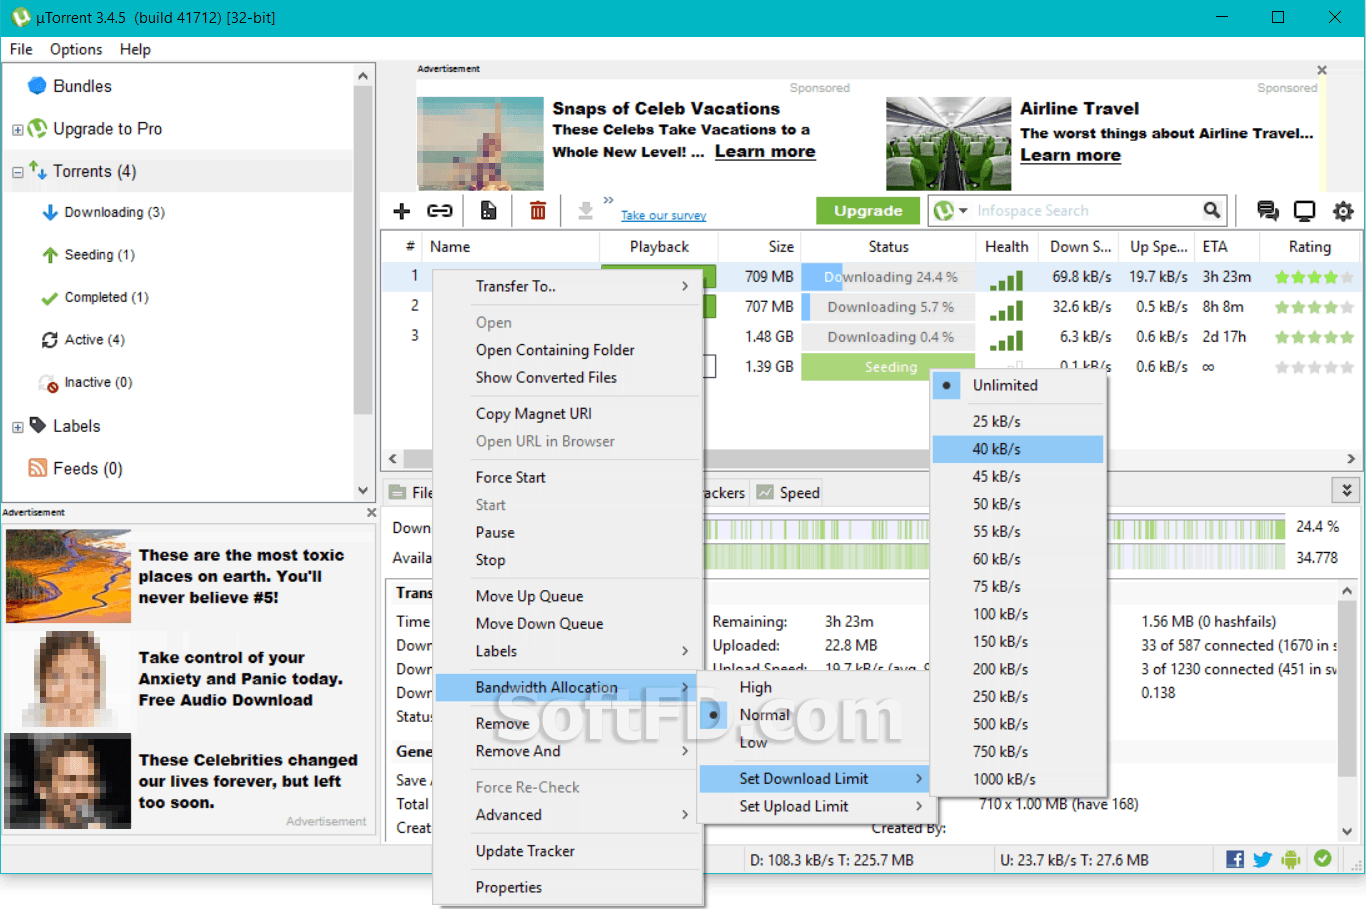
Task: Select Active (4) category
Action: (94, 340)
